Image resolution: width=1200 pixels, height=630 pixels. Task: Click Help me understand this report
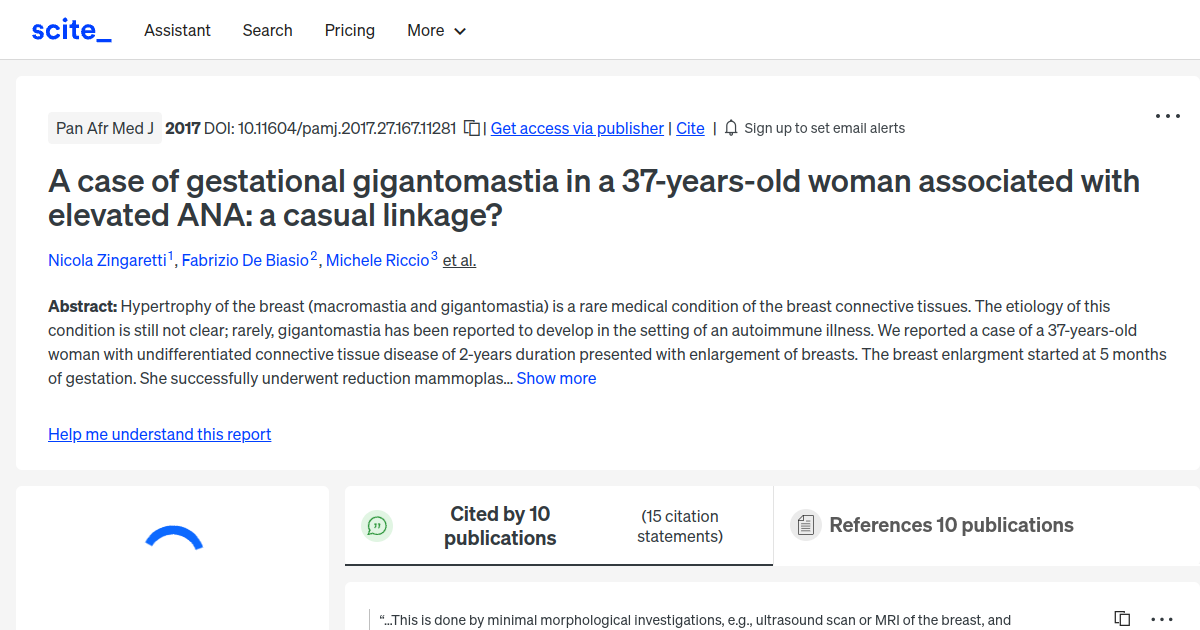[159, 434]
